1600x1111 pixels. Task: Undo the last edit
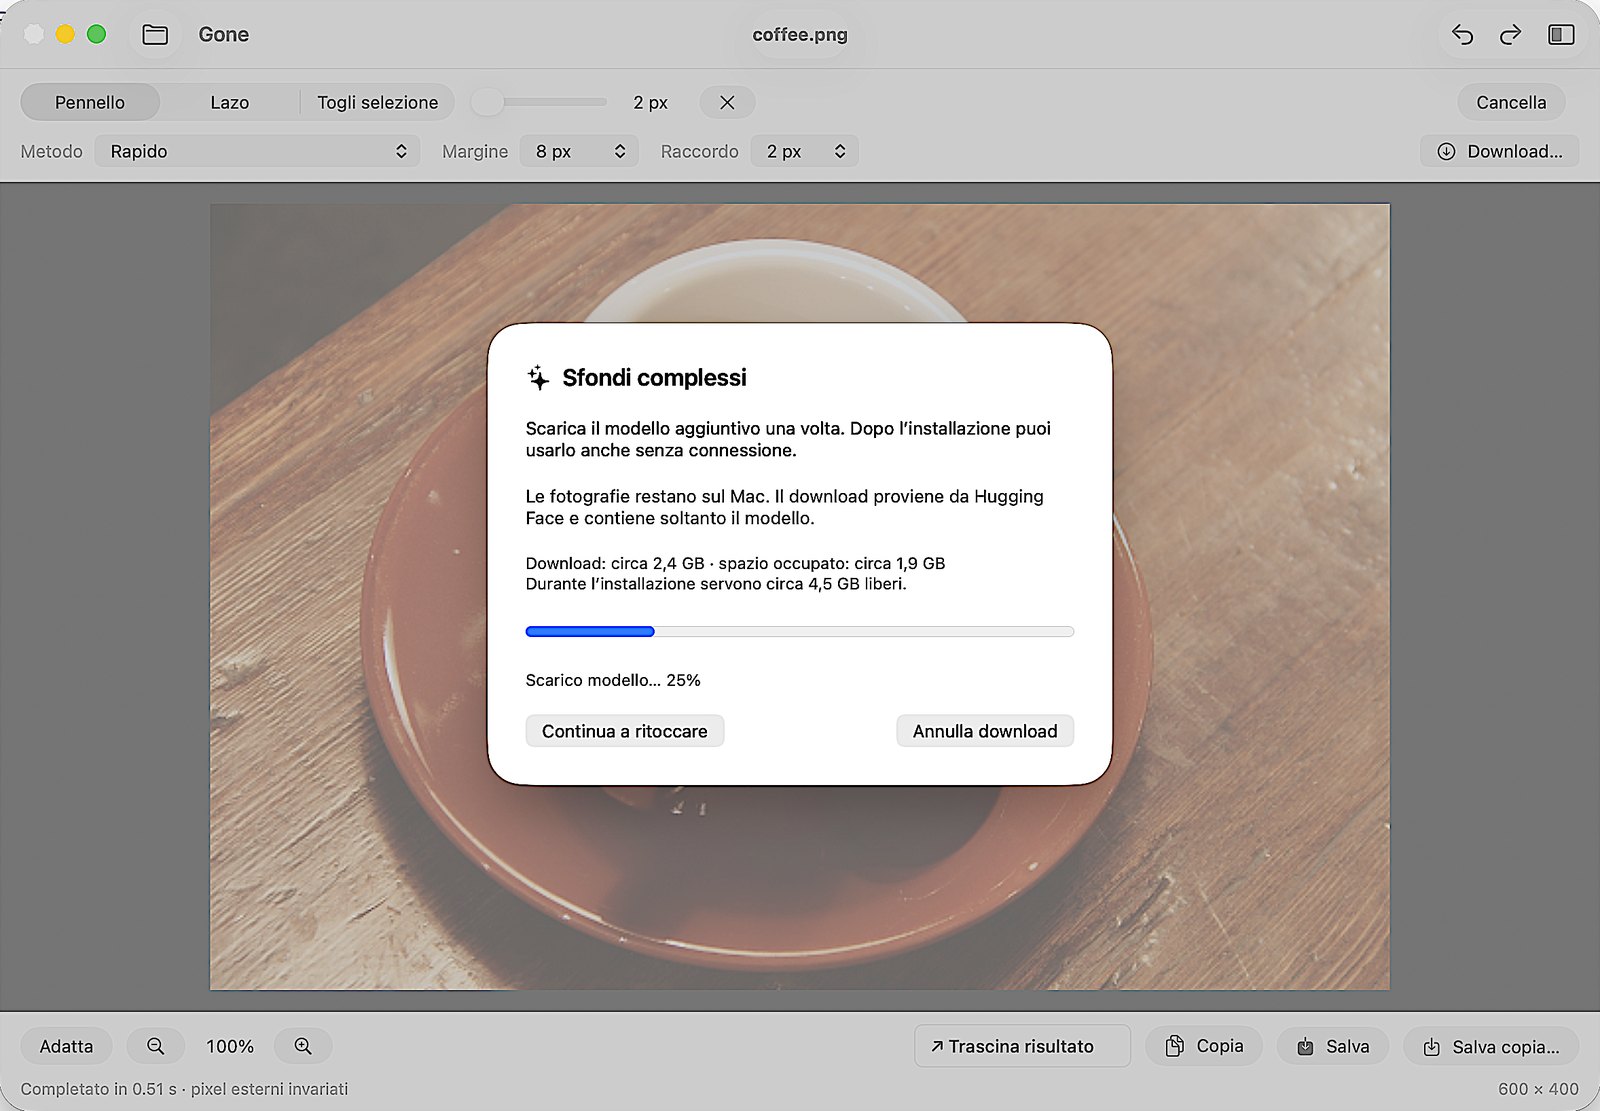click(x=1462, y=35)
